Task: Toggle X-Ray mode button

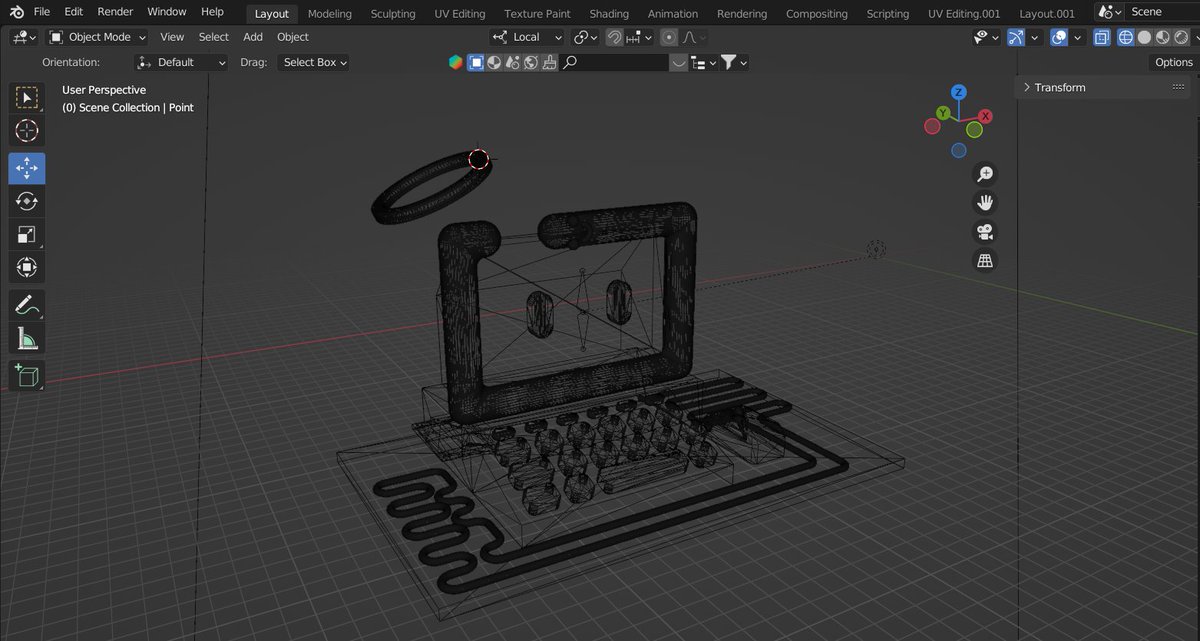Action: click(1101, 37)
